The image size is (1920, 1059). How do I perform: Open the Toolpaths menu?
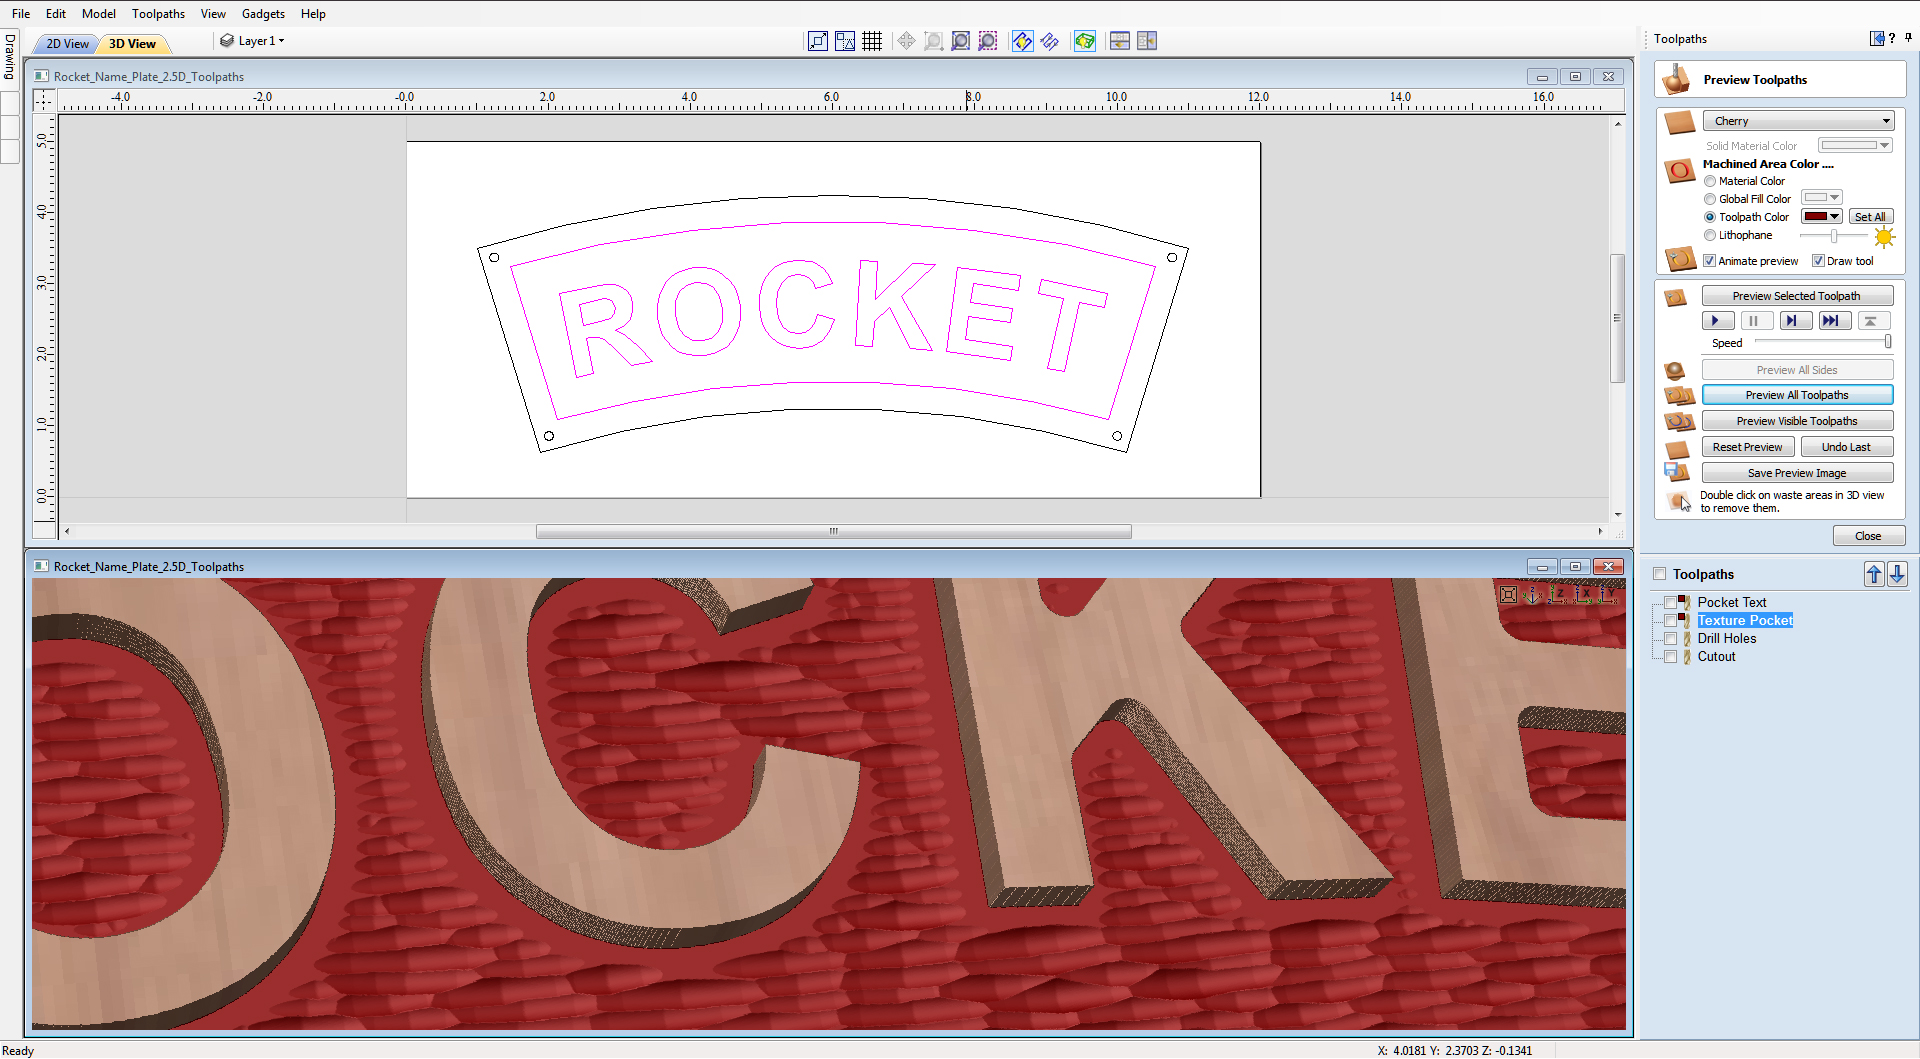point(158,14)
